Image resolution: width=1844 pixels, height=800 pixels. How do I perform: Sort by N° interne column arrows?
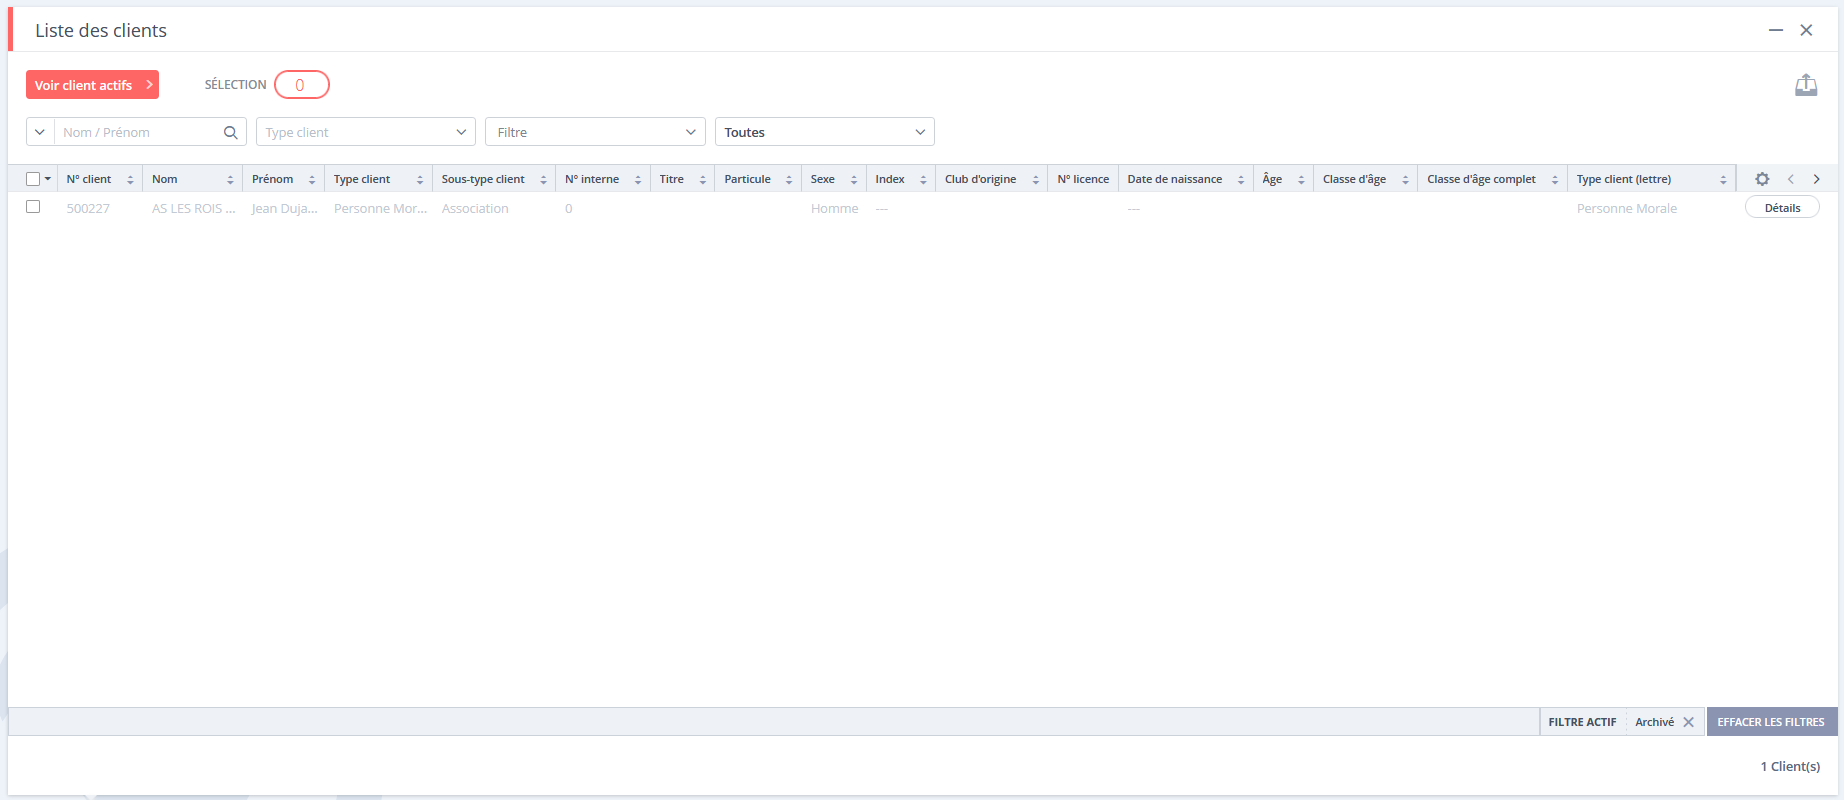point(638,180)
